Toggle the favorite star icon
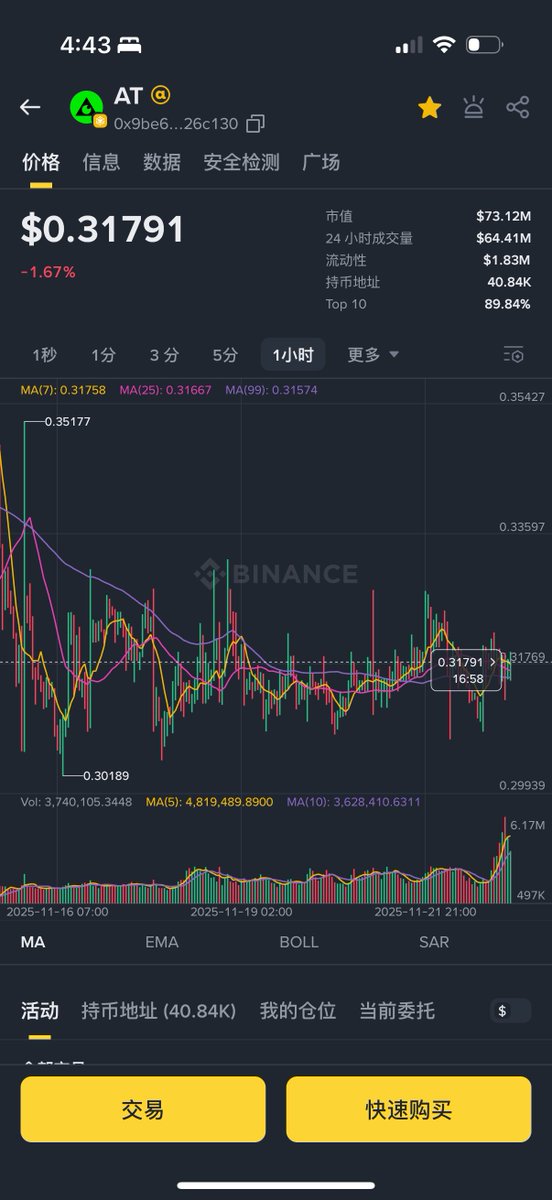Viewport: 552px width, 1200px height. coord(429,108)
